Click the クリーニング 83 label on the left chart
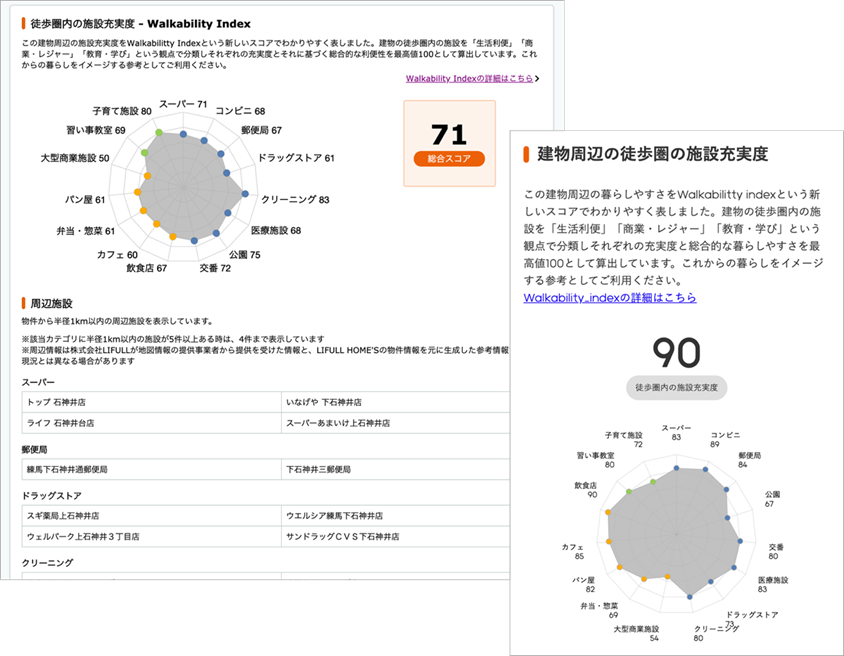 click(295, 200)
